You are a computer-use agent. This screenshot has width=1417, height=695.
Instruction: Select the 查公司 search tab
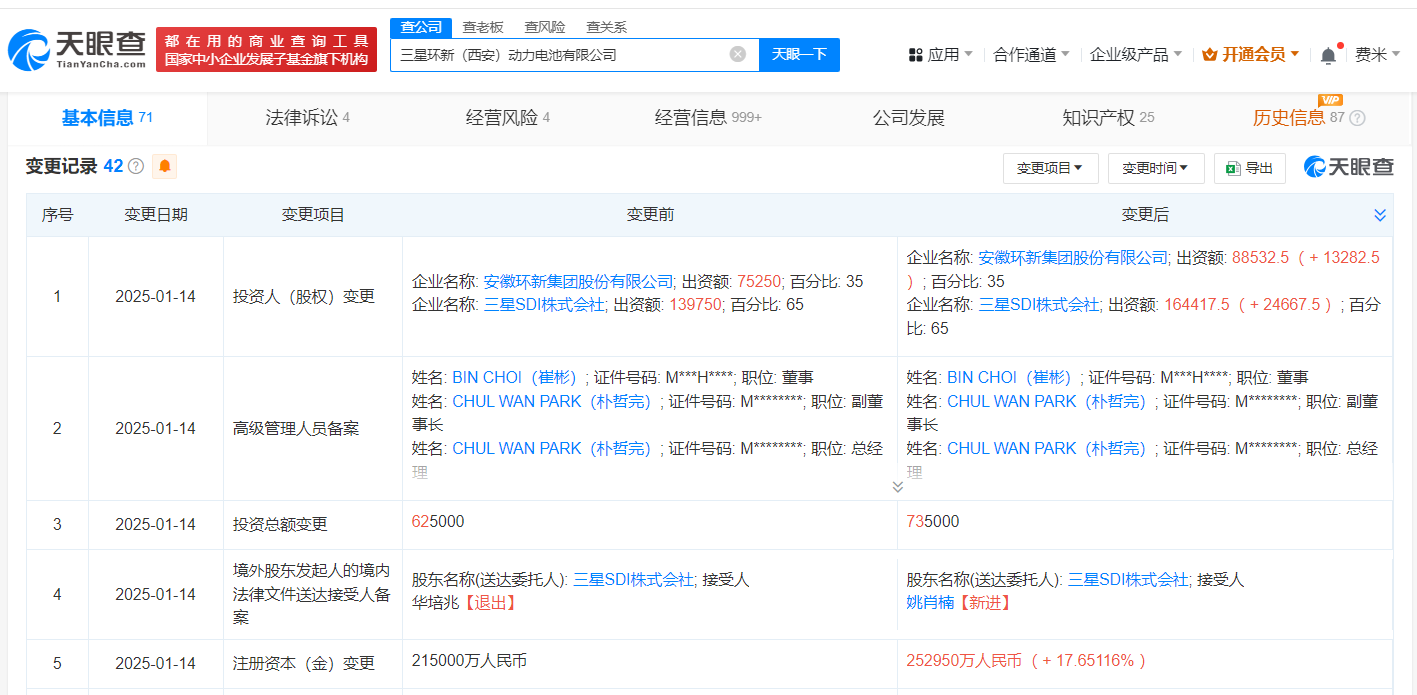(x=421, y=27)
